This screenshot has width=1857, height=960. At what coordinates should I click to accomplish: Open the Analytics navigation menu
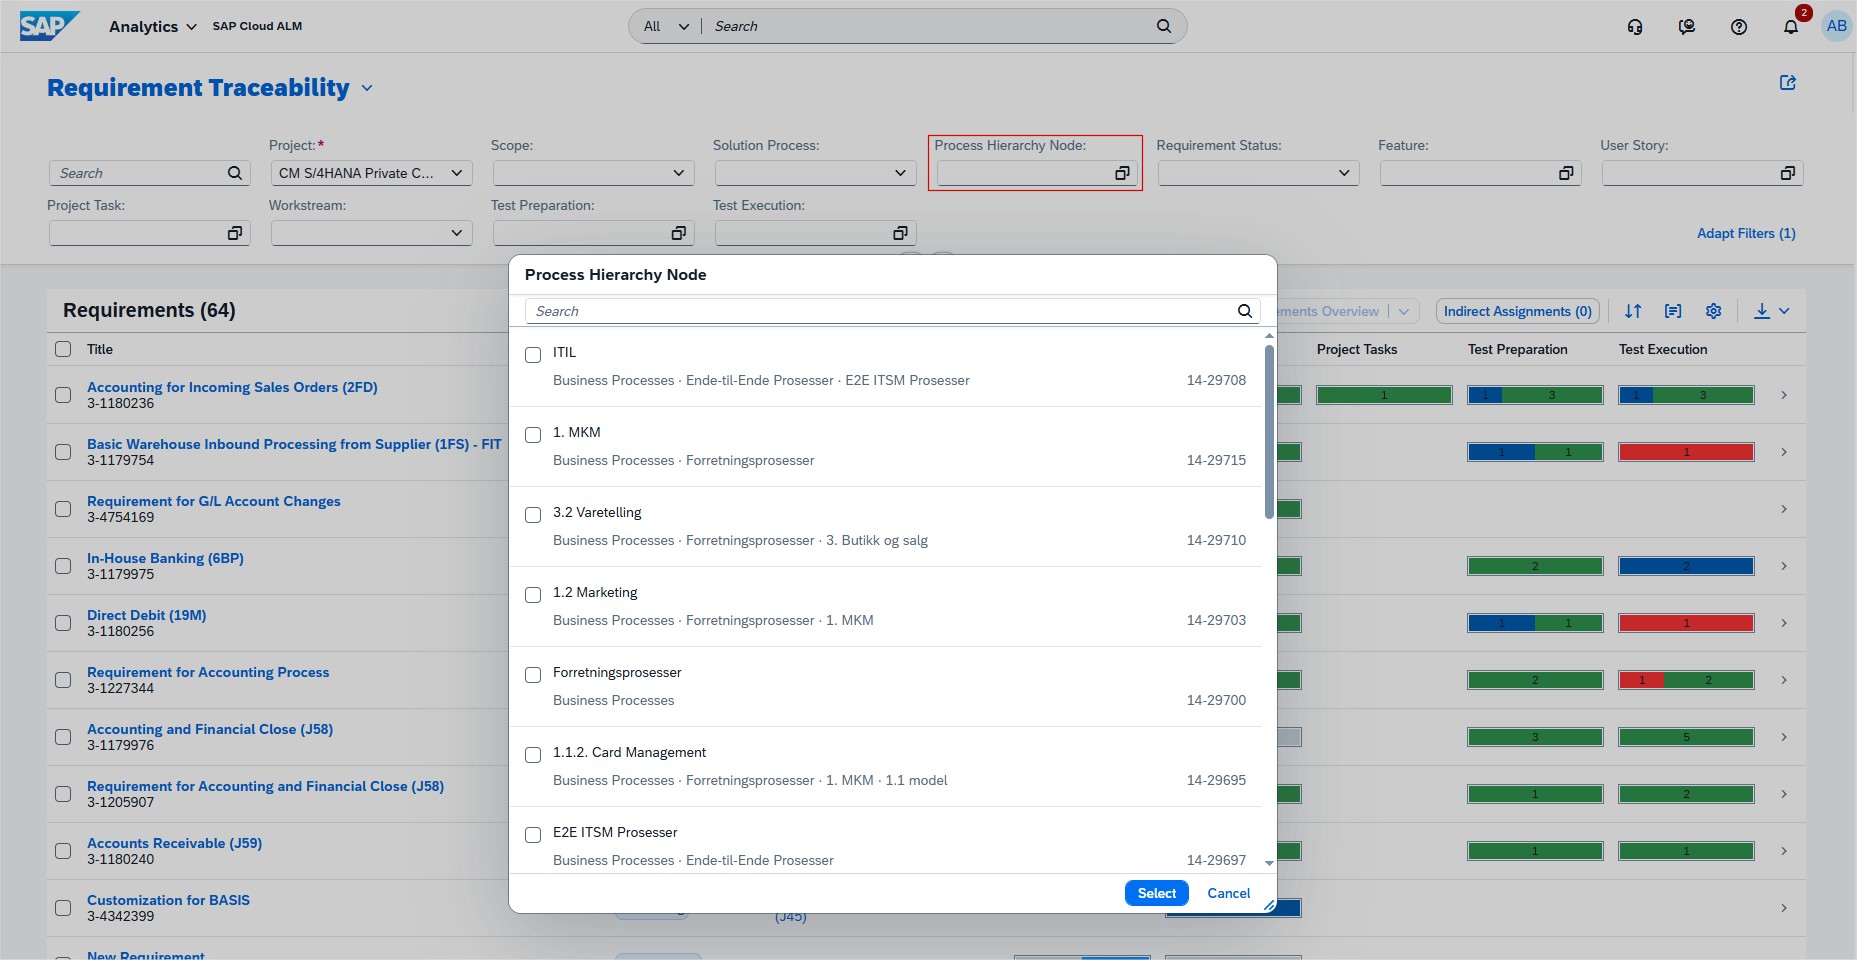tap(152, 27)
